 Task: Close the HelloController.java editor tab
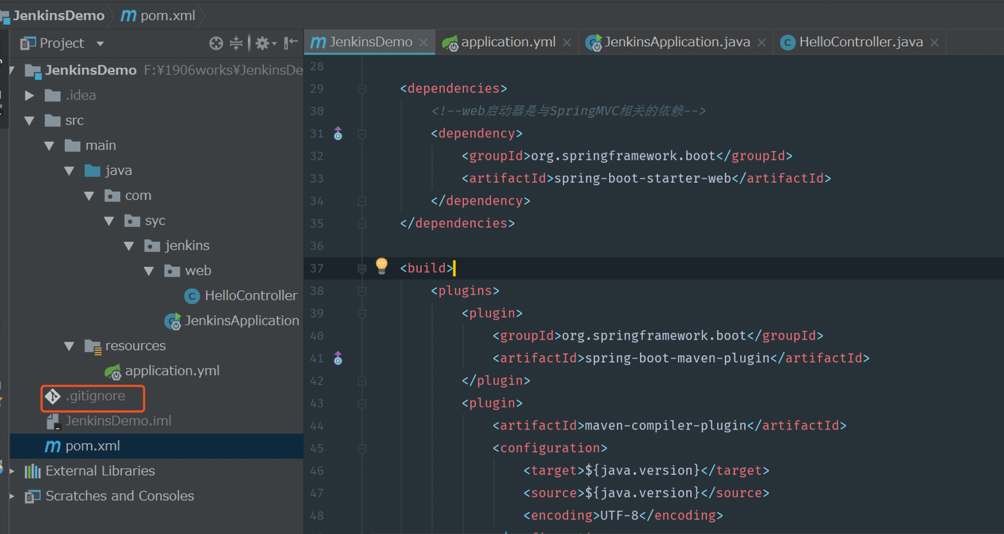(x=934, y=43)
